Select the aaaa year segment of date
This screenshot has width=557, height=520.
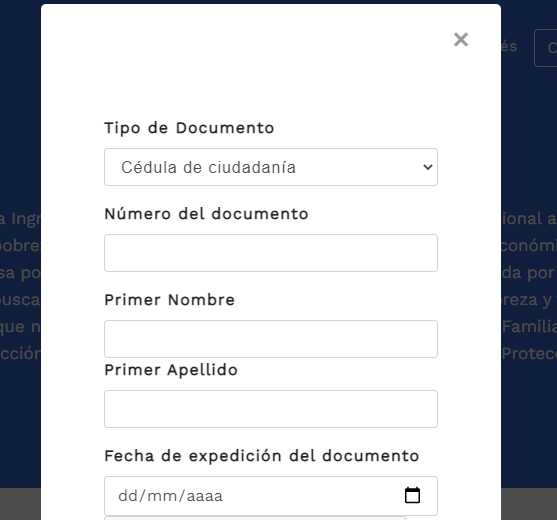point(205,496)
